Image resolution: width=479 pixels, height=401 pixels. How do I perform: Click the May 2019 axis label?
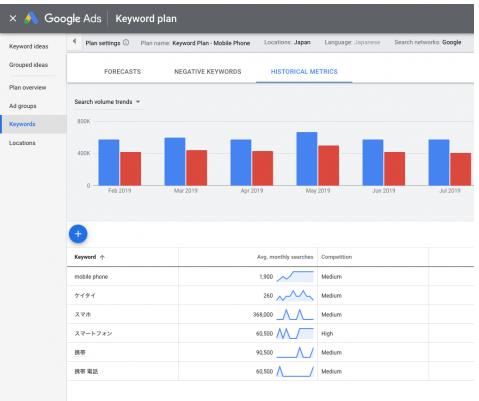(x=318, y=191)
